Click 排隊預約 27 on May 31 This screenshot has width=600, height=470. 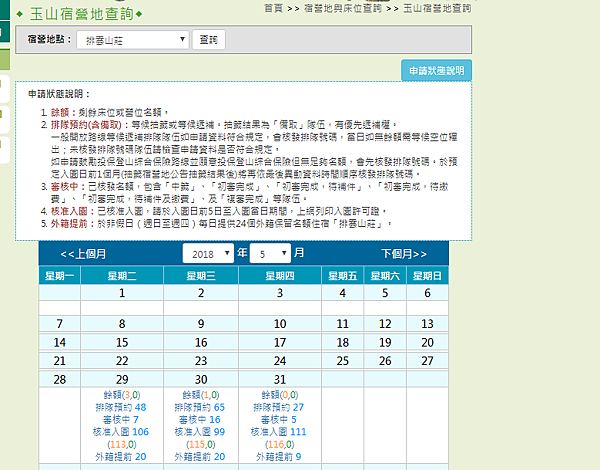click(x=279, y=407)
